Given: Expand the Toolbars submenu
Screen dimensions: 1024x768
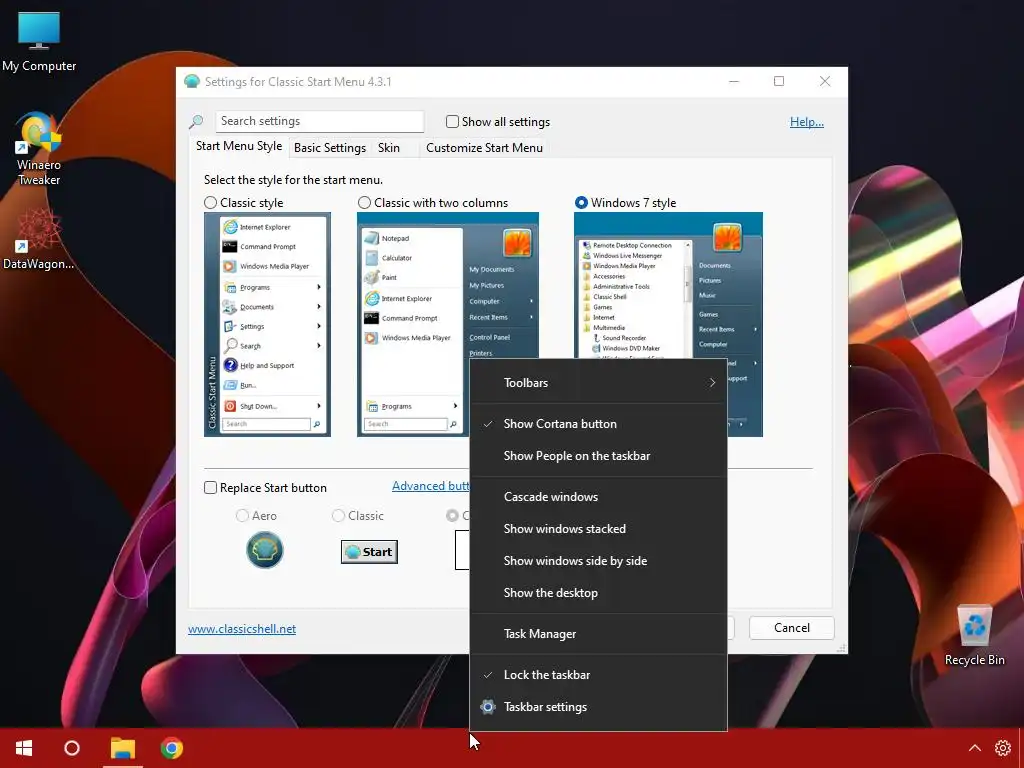Looking at the screenshot, I should point(598,383).
